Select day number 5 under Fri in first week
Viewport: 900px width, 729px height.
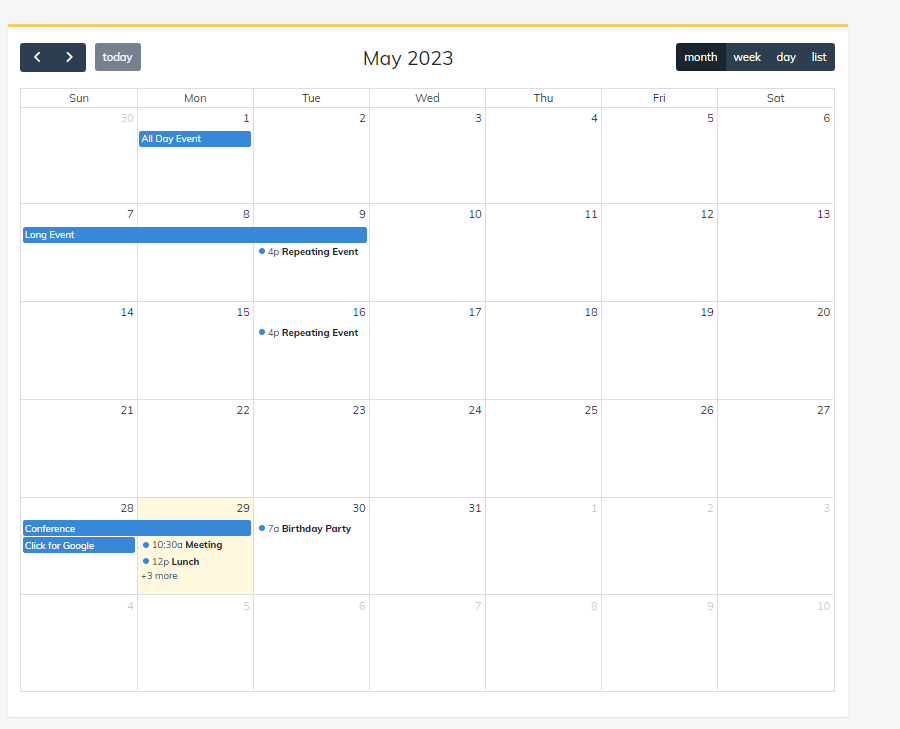pos(710,118)
